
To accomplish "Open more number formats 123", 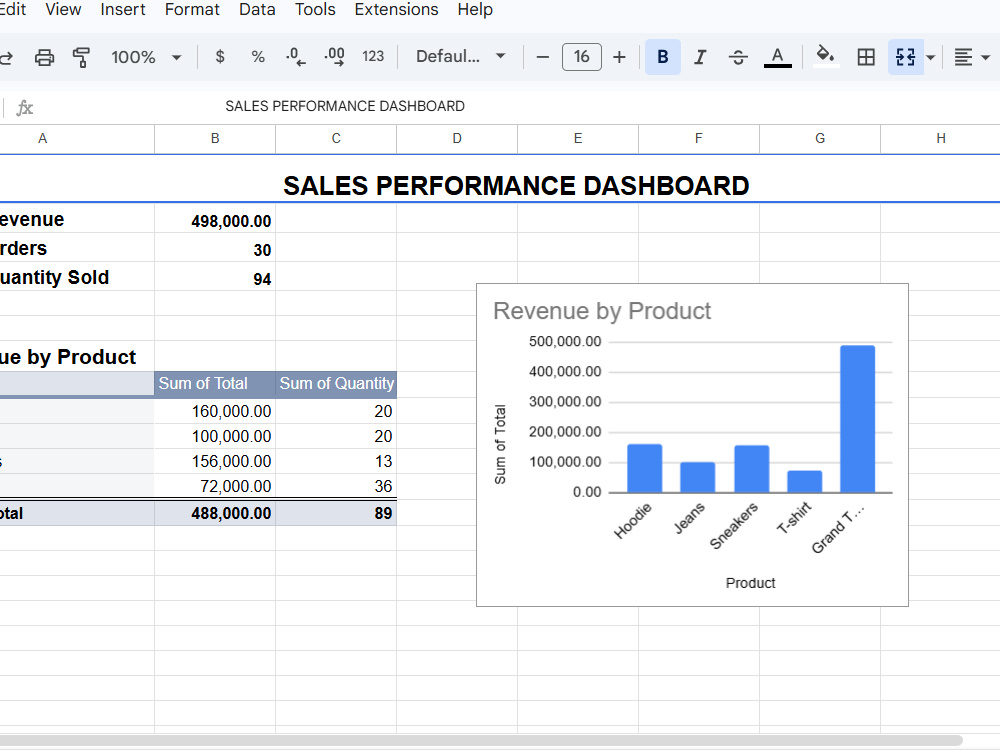I will (x=373, y=57).
